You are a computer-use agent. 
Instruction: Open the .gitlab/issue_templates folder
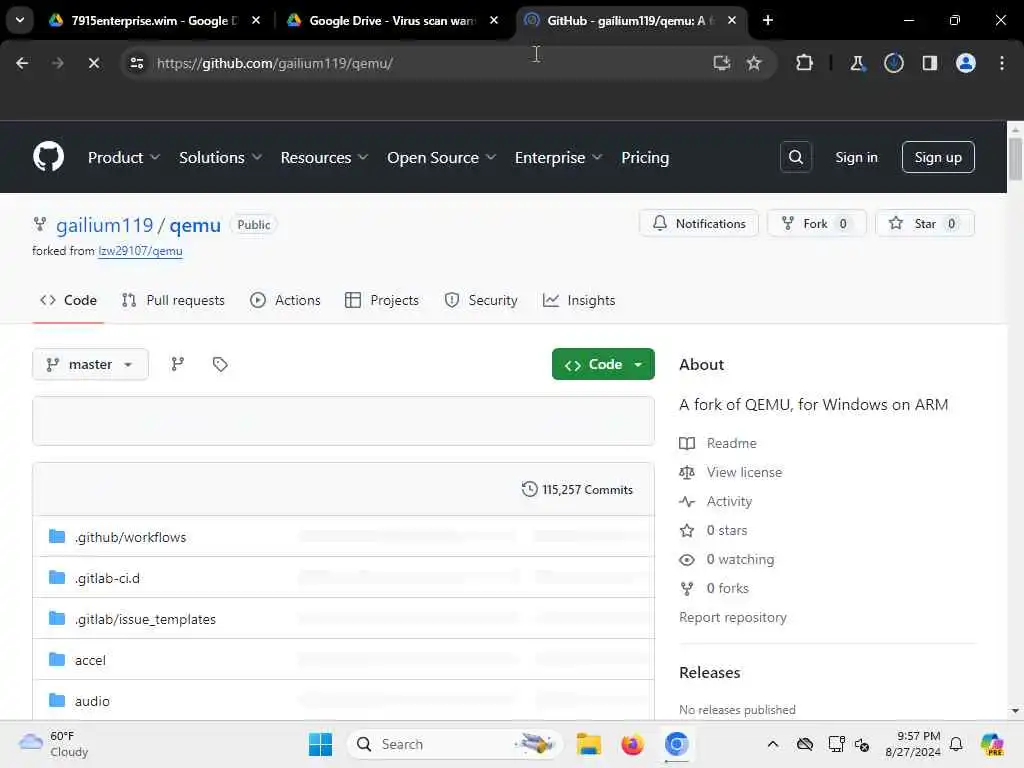pyautogui.click(x=145, y=619)
